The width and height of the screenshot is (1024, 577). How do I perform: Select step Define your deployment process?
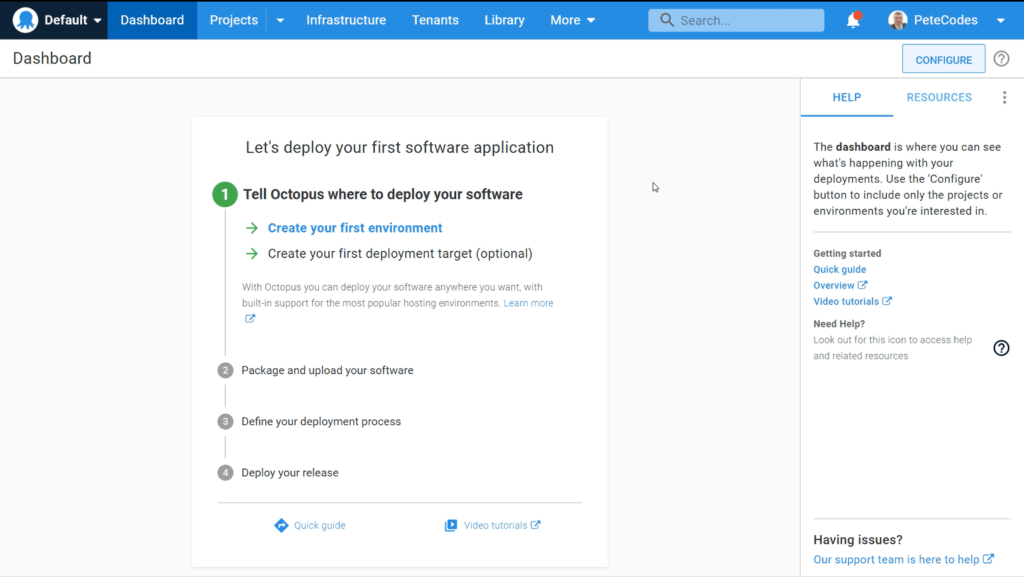coord(321,422)
